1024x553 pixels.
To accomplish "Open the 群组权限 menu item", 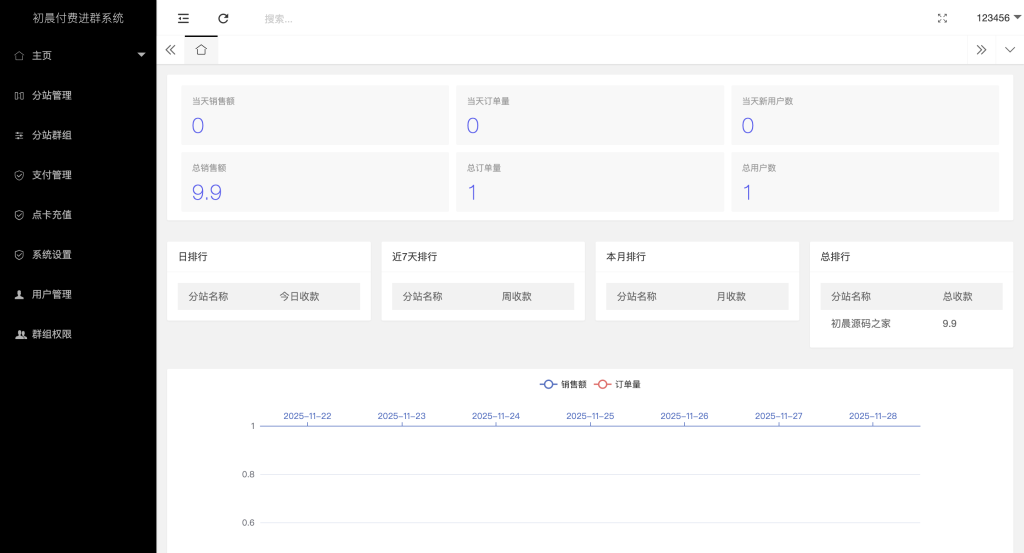I will coord(78,334).
